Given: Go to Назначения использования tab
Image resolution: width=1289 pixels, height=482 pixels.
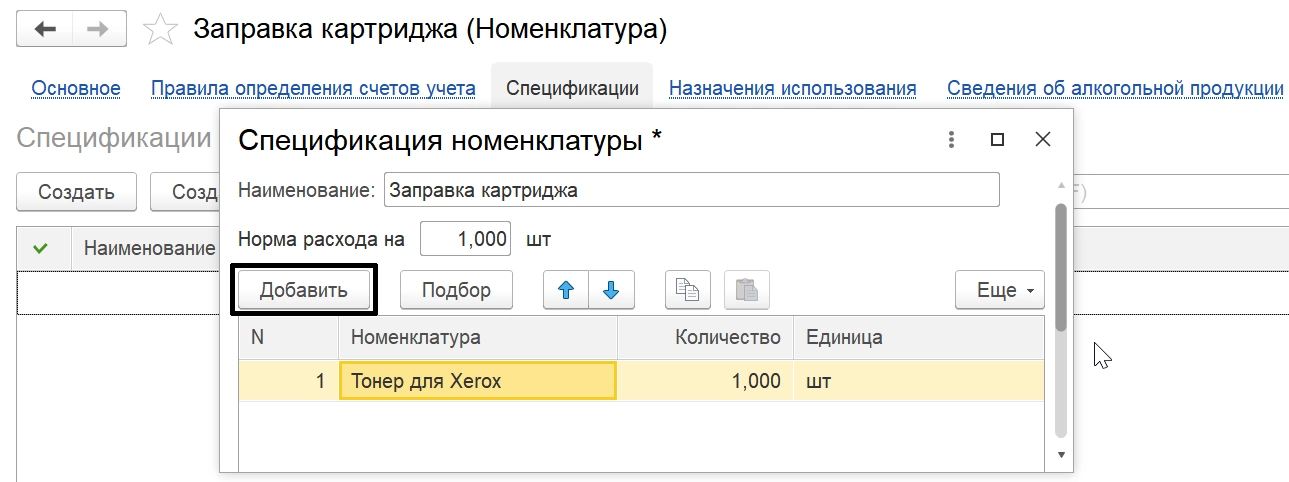Looking at the screenshot, I should click(792, 88).
